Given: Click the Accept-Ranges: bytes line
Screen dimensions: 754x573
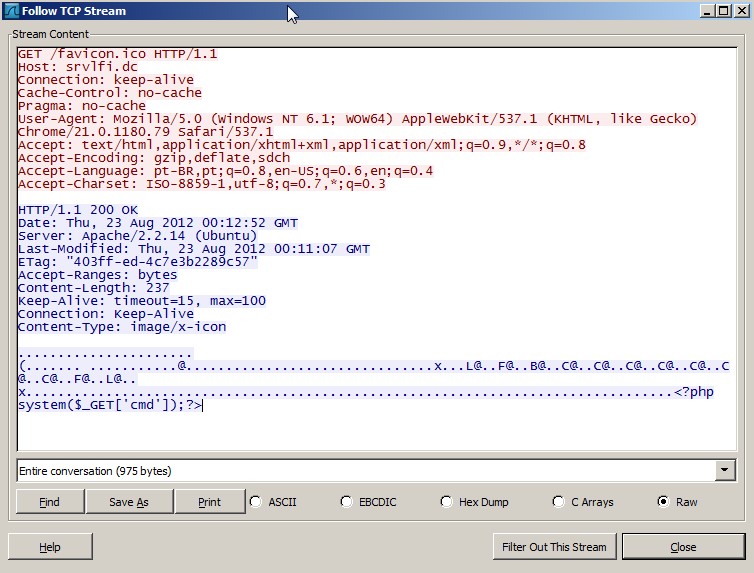Looking at the screenshot, I should coord(98,275).
